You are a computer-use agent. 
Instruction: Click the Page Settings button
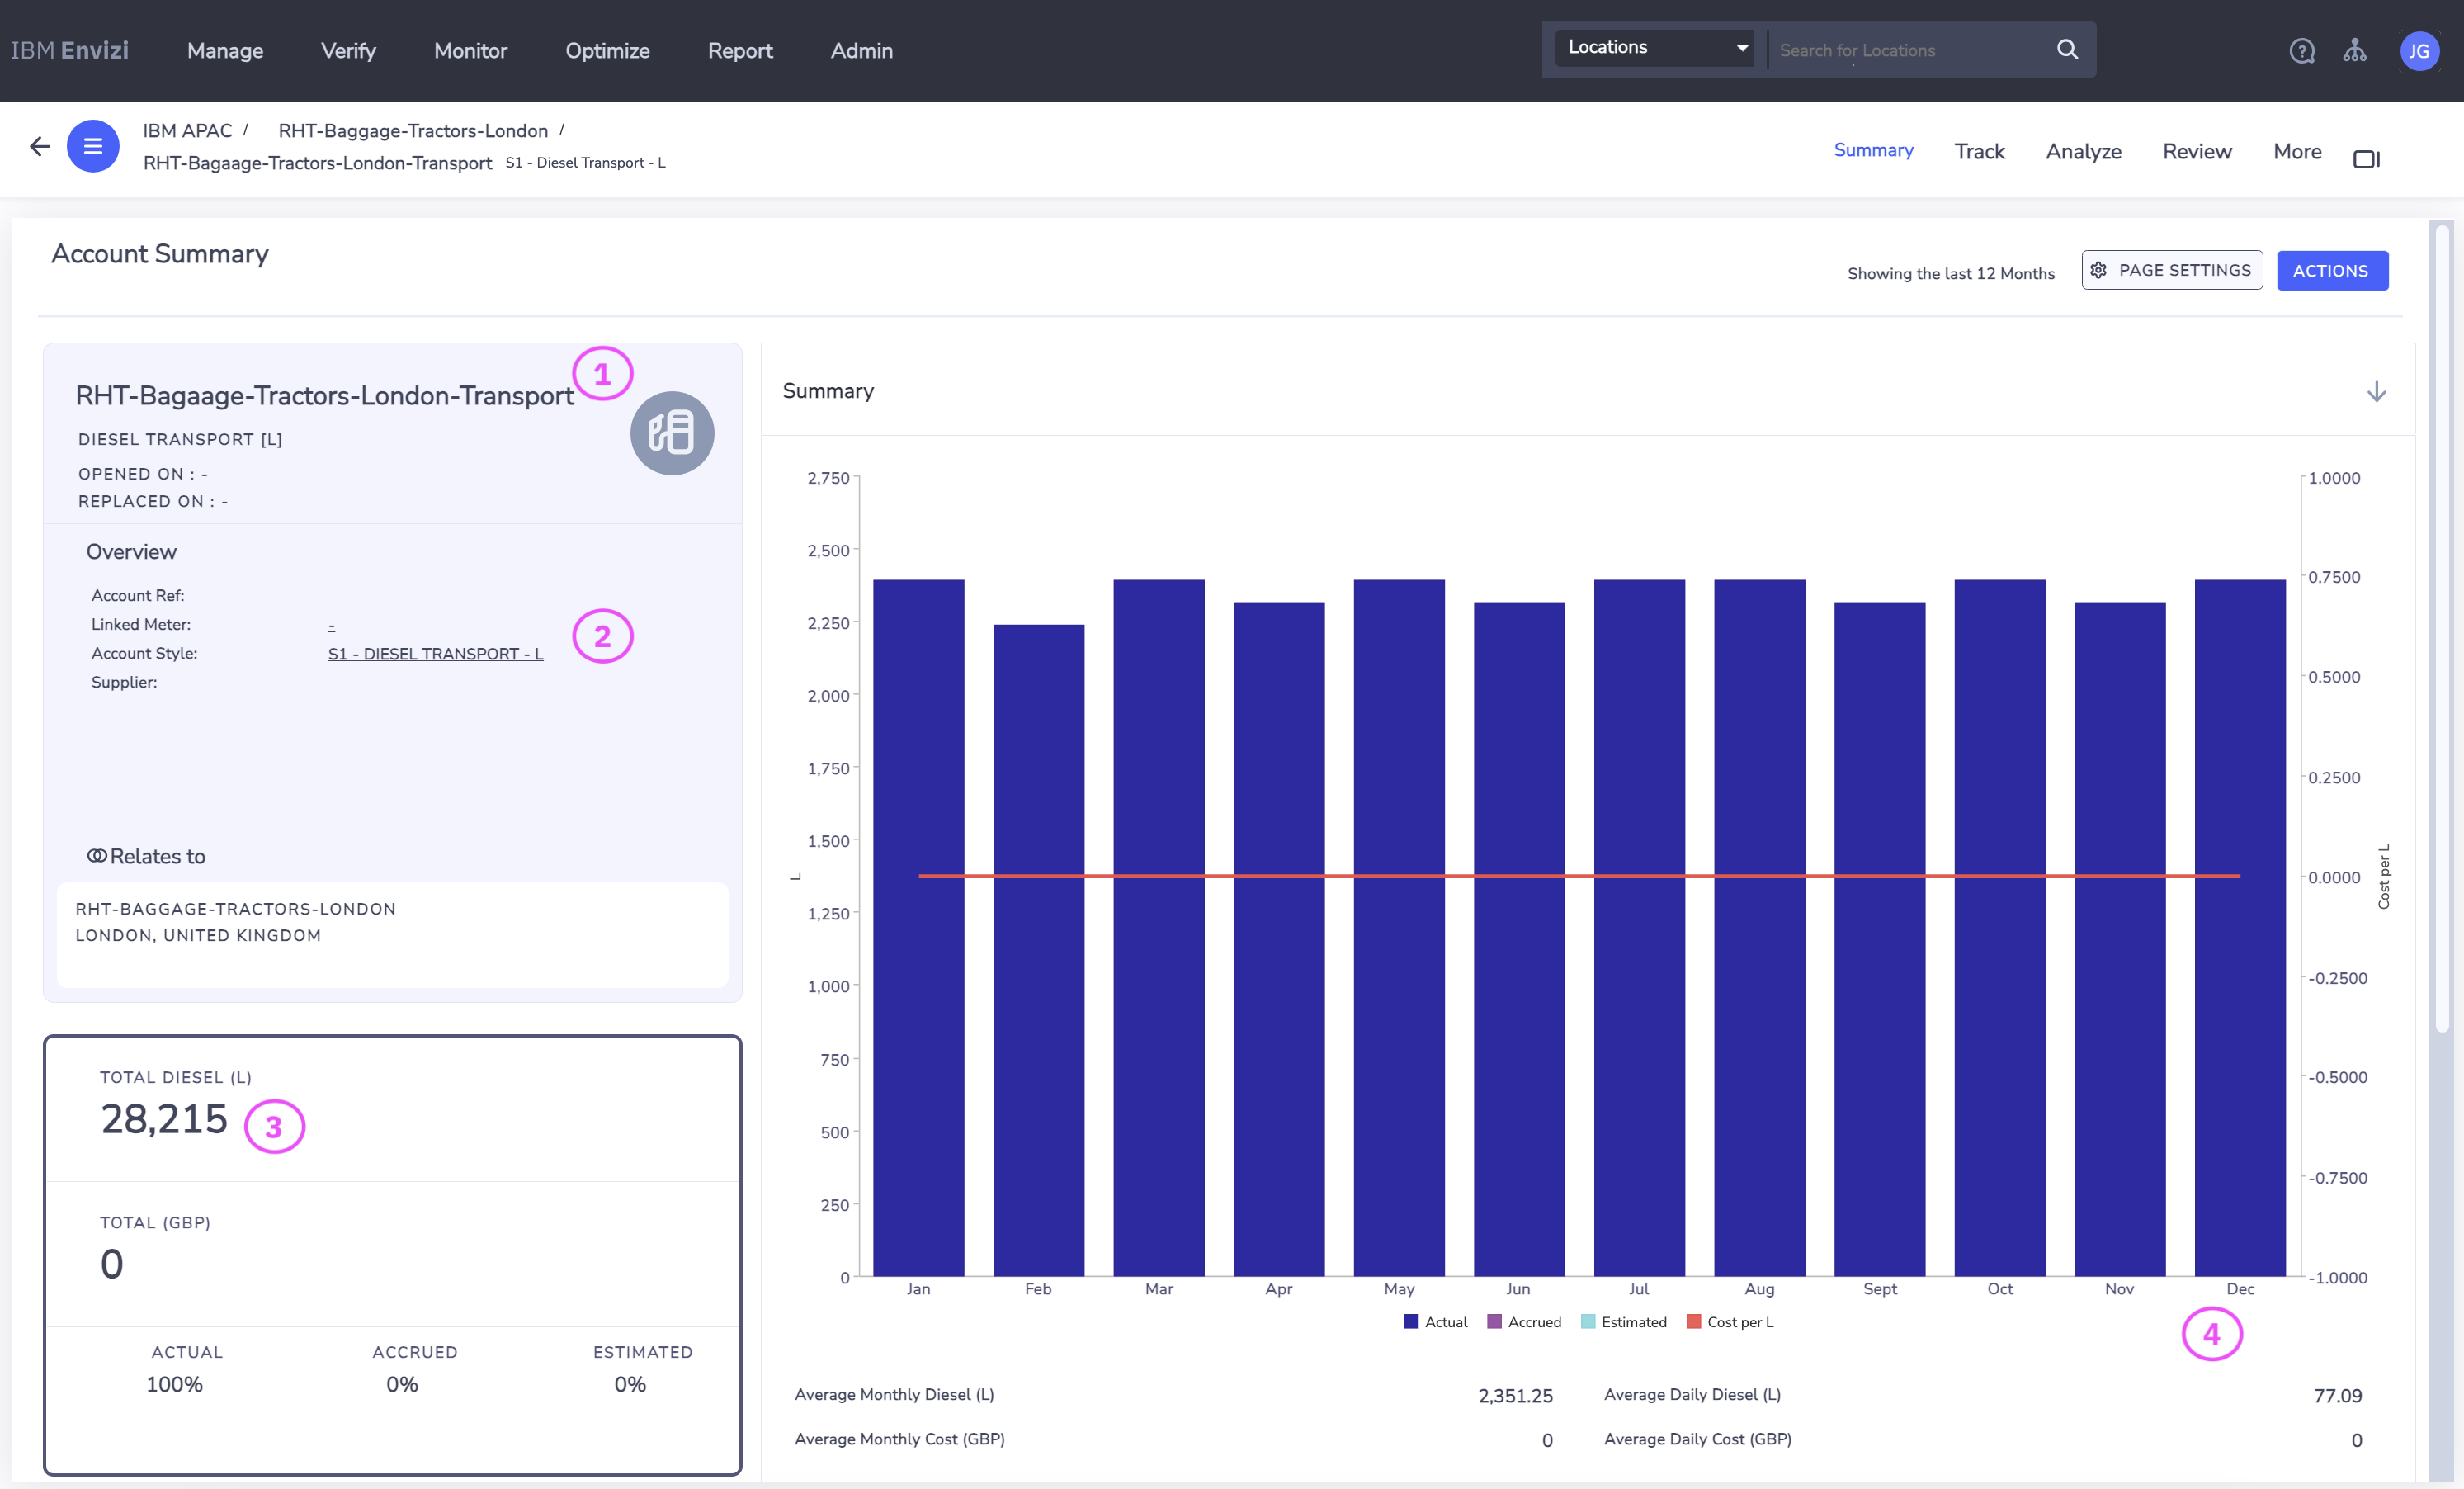click(x=2171, y=271)
